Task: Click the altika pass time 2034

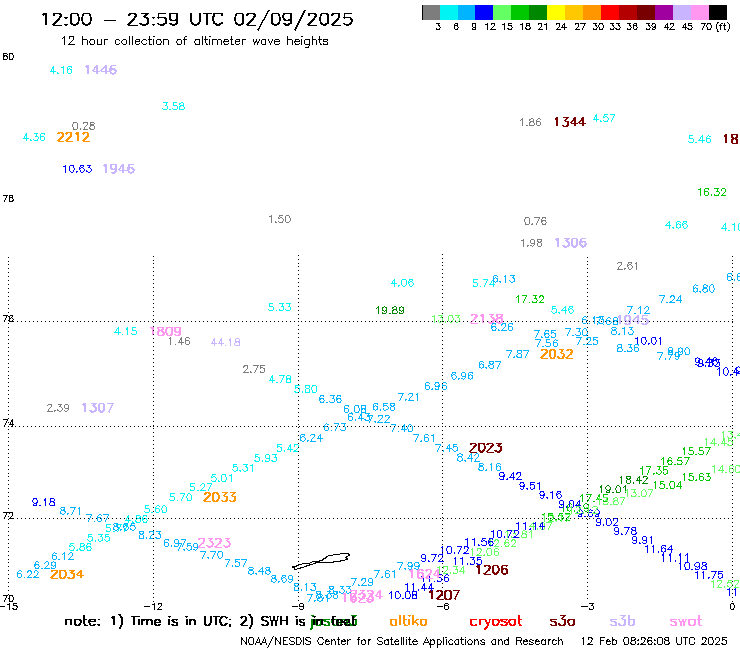Action: click(x=67, y=574)
